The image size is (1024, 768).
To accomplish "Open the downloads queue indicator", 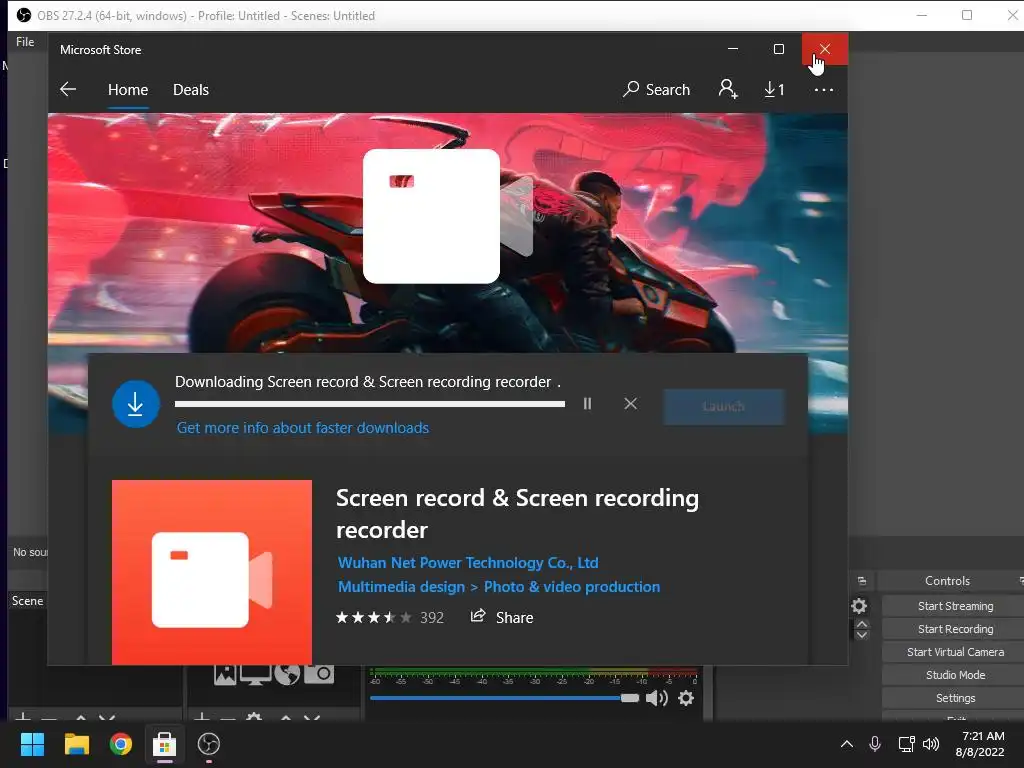I will click(x=775, y=89).
